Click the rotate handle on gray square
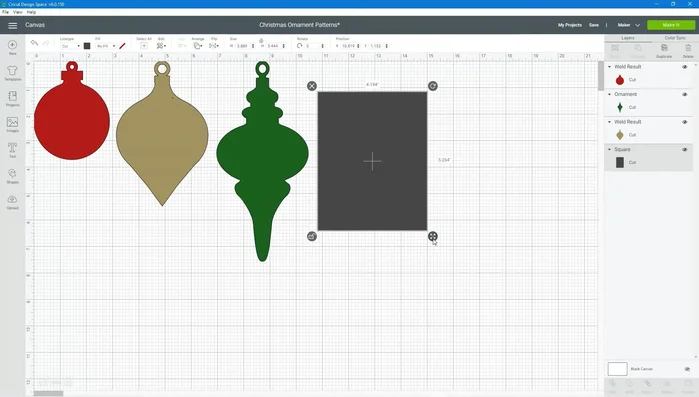699x397 pixels. (432, 86)
